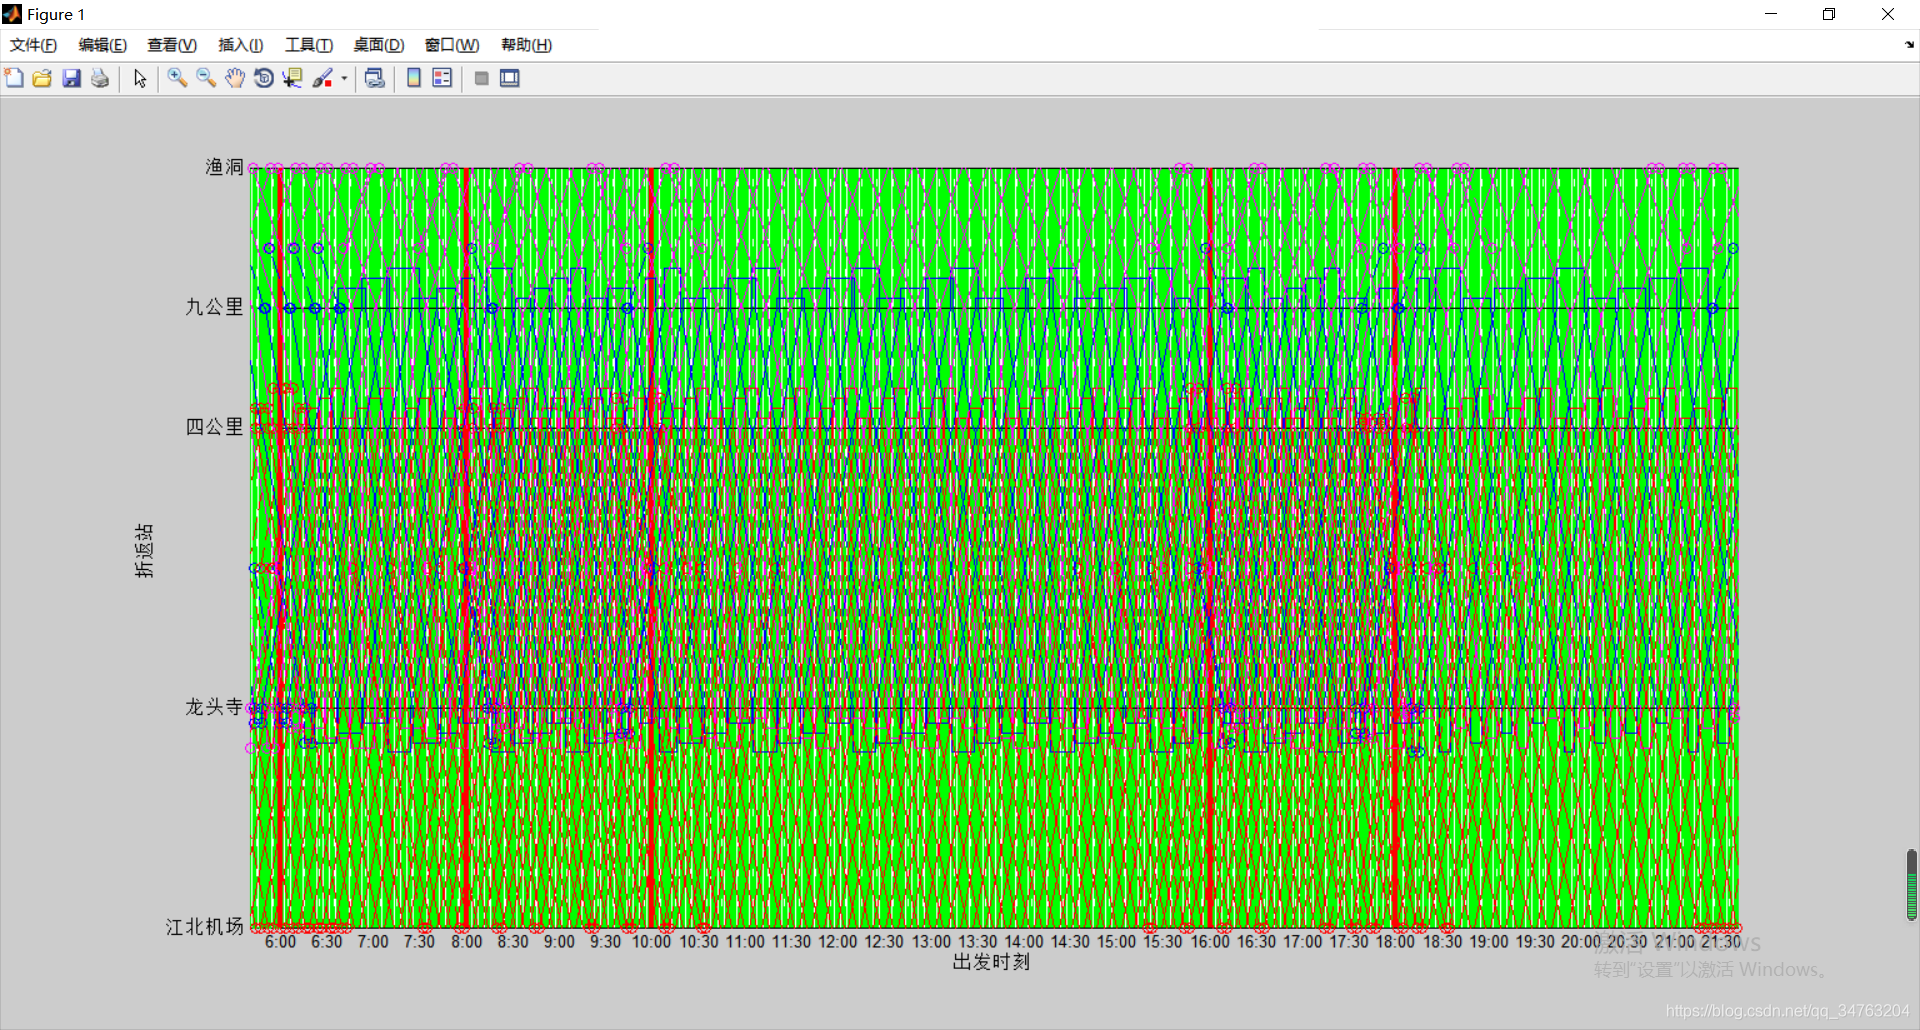This screenshot has height=1030, width=1920.
Task: Save the figure with floppy disk icon
Action: [x=71, y=78]
